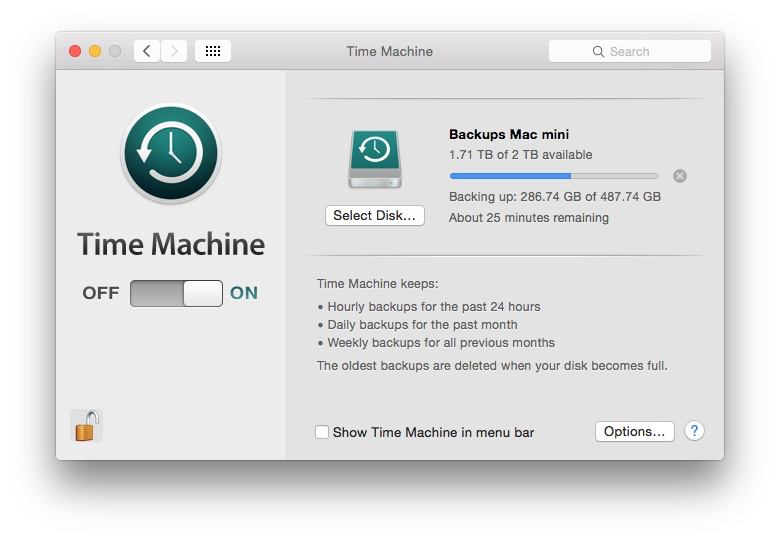780x540 pixels.
Task: Close the window with the red button
Action: (x=75, y=51)
